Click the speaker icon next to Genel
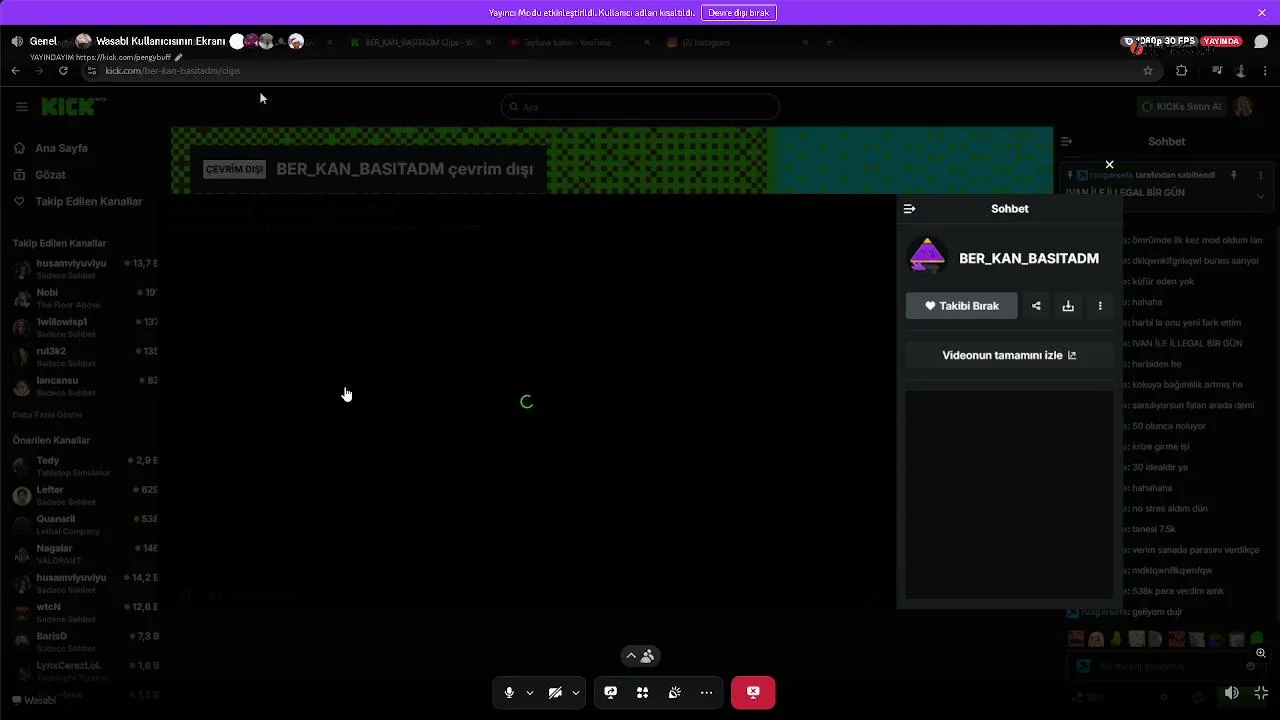1280x720 pixels. [17, 42]
